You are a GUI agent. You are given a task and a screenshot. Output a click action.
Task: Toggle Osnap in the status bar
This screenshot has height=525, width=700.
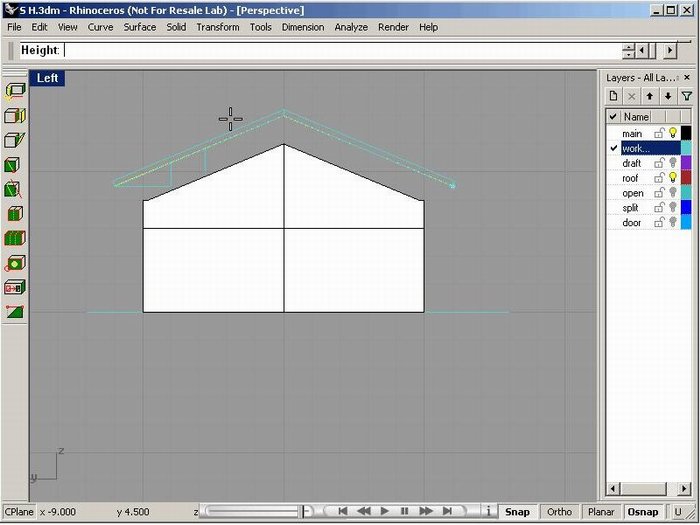point(642,511)
